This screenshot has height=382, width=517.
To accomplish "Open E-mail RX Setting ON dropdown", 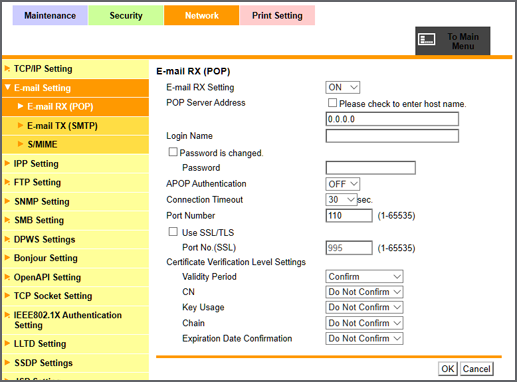I will click(343, 87).
